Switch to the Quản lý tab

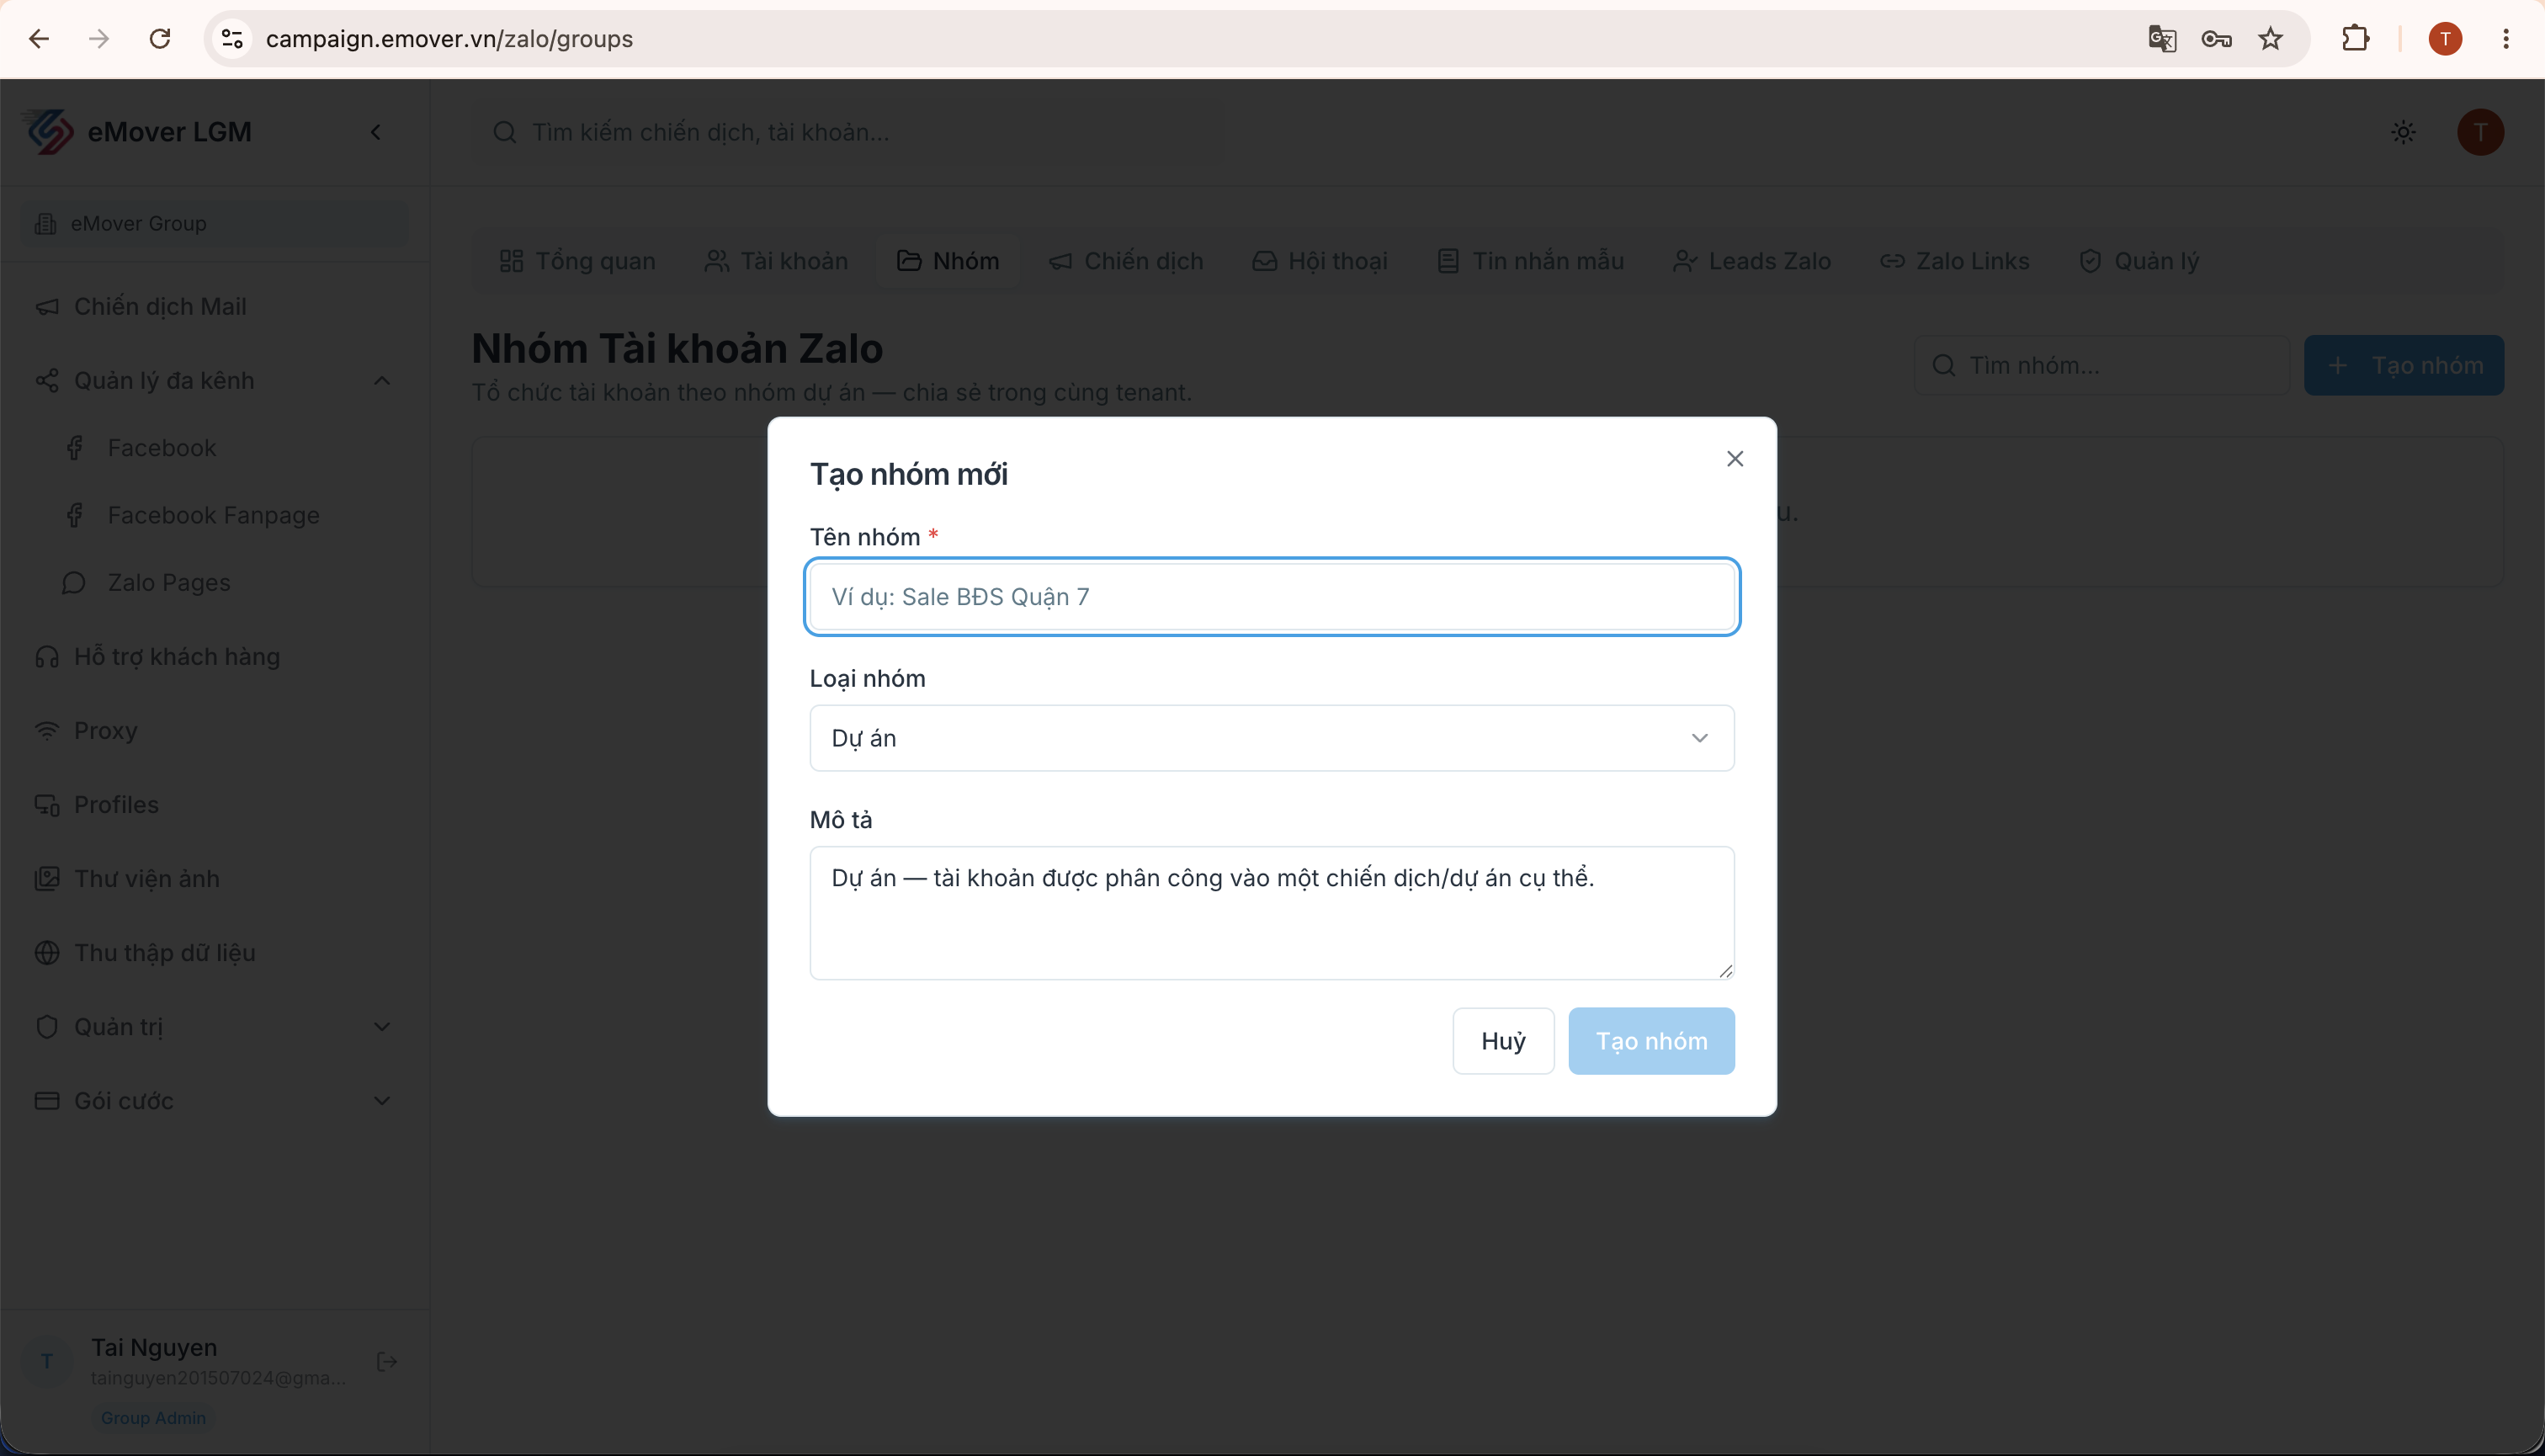coord(2139,261)
